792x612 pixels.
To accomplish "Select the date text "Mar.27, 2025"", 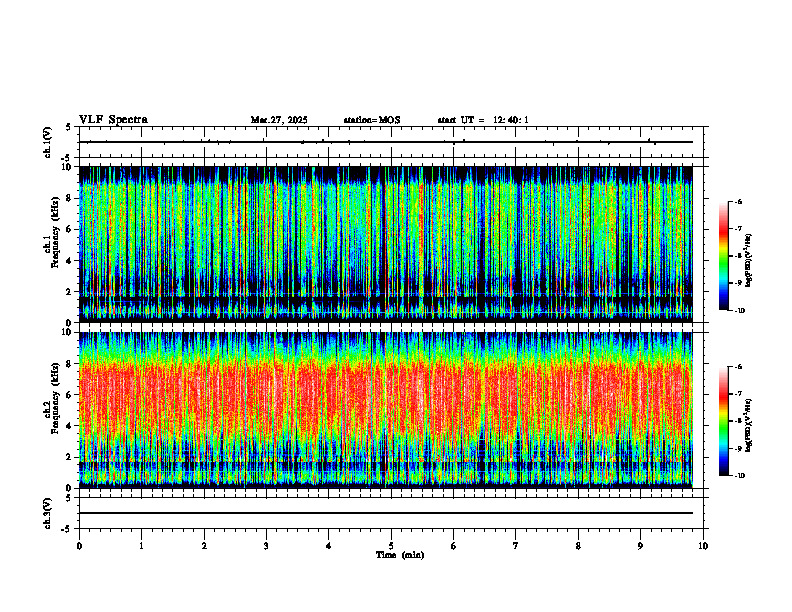I will (x=279, y=120).
